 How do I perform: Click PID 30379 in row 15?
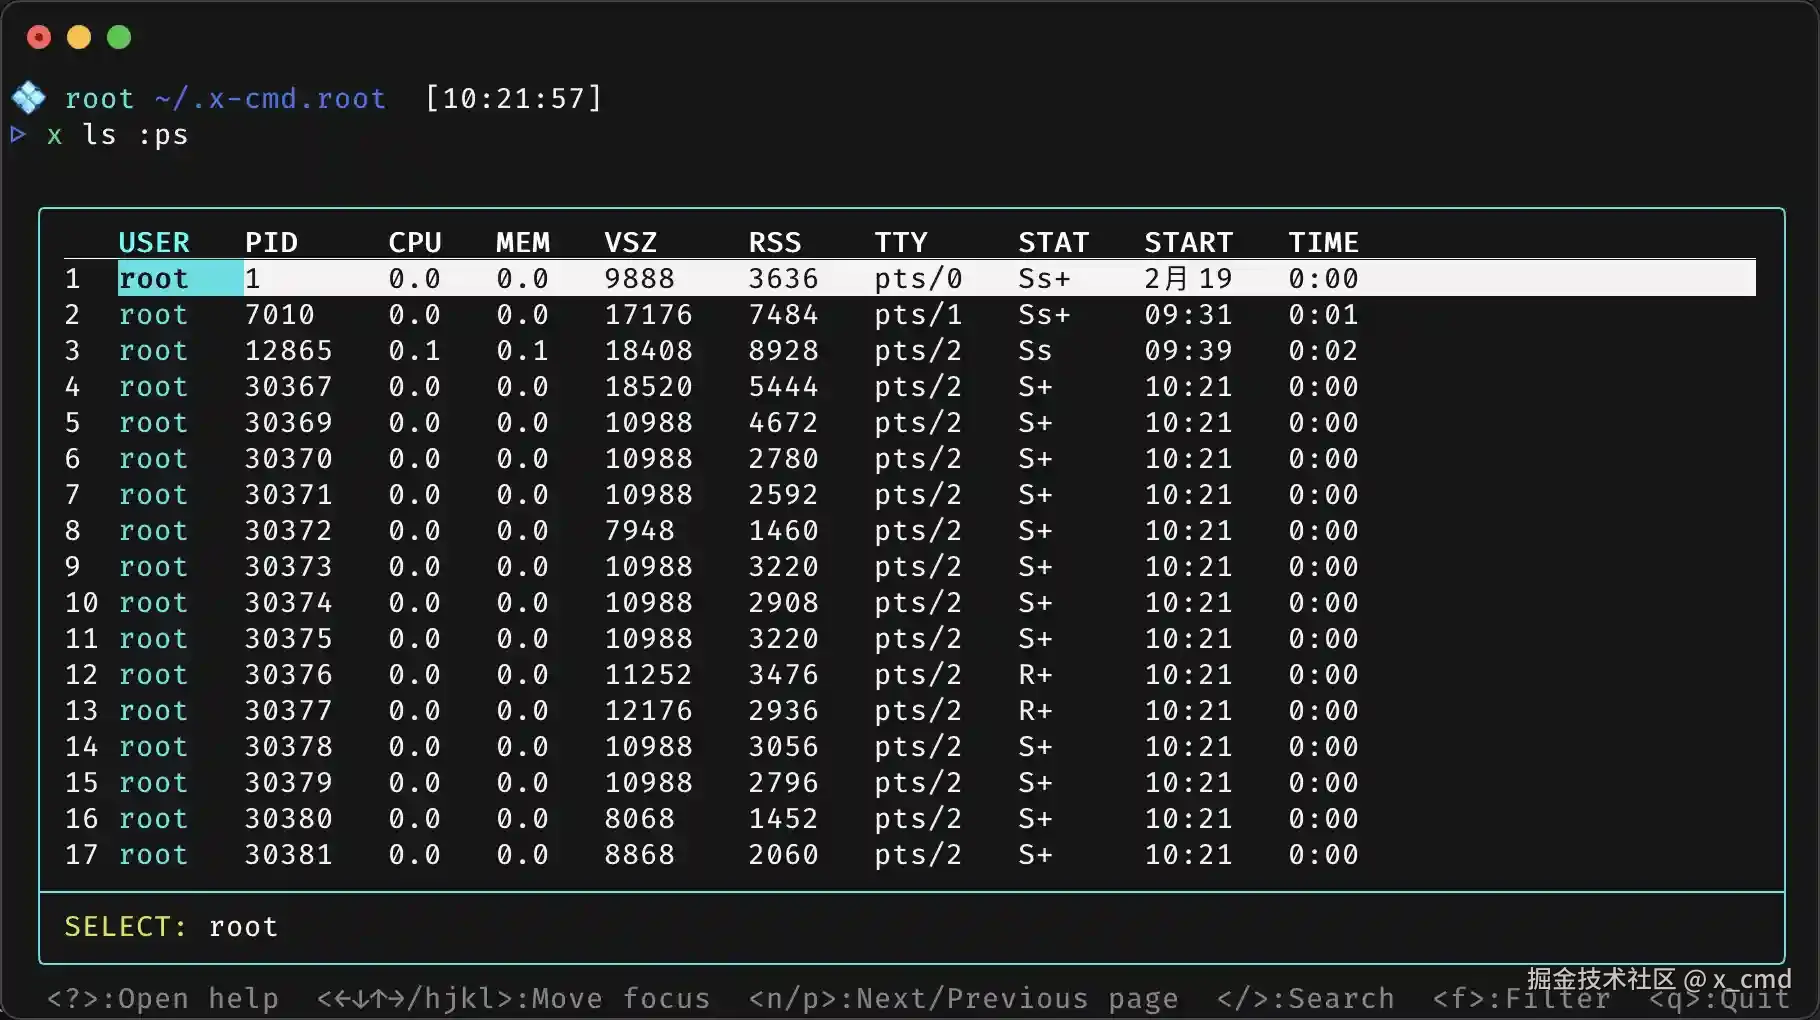pos(289,782)
